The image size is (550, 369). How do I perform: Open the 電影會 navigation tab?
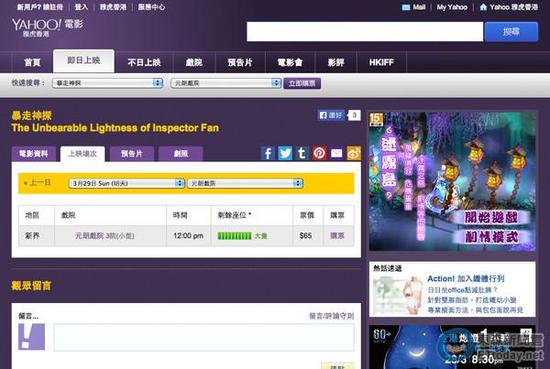(290, 62)
